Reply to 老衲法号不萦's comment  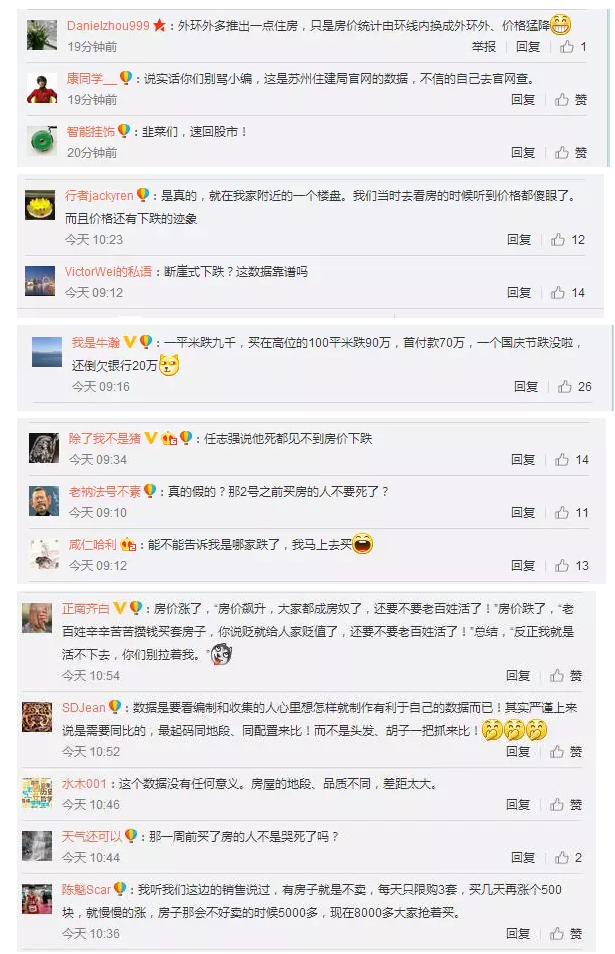[x=523, y=513]
